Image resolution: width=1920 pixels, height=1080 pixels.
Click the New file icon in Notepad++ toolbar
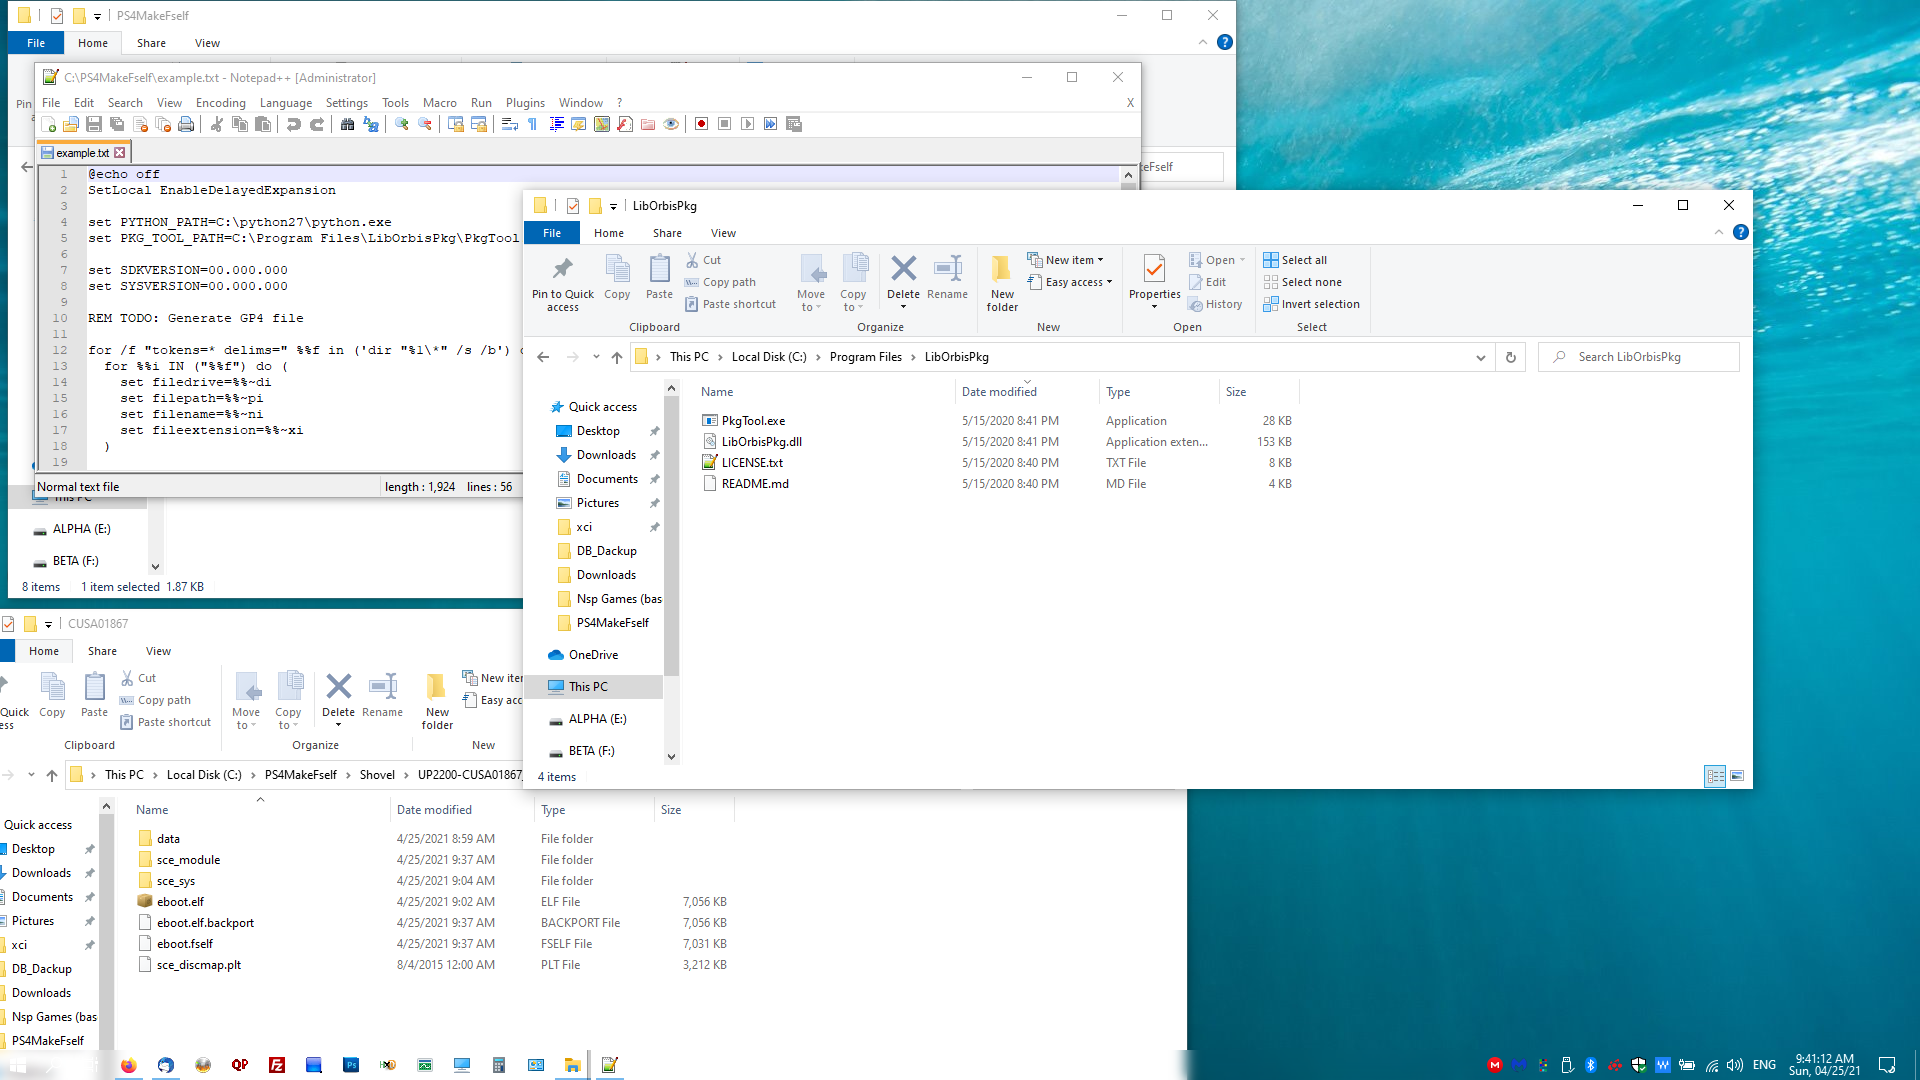48,124
